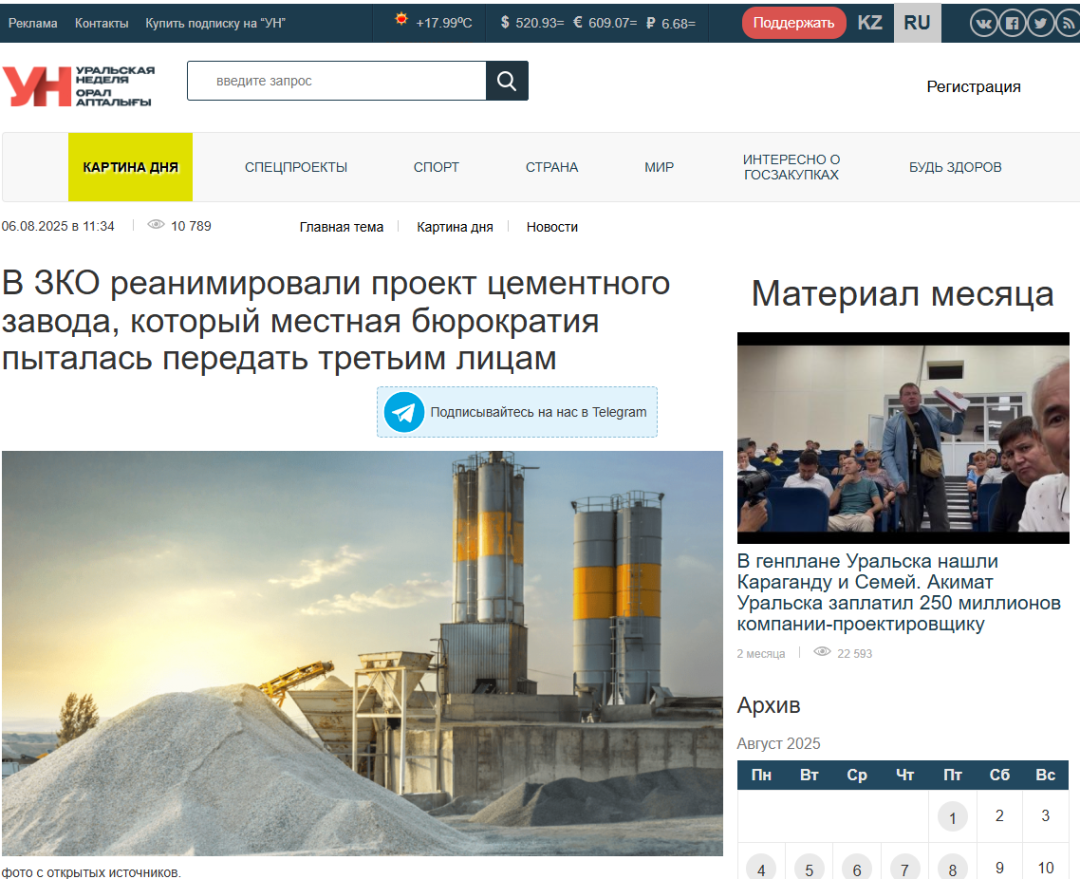
Task: Click the Август 2025 calendar label
Action: click(778, 744)
